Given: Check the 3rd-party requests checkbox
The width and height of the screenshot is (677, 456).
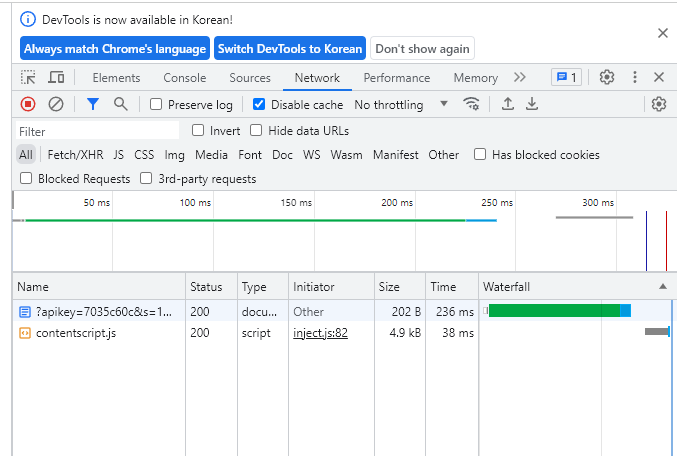Looking at the screenshot, I should pyautogui.click(x=146, y=178).
